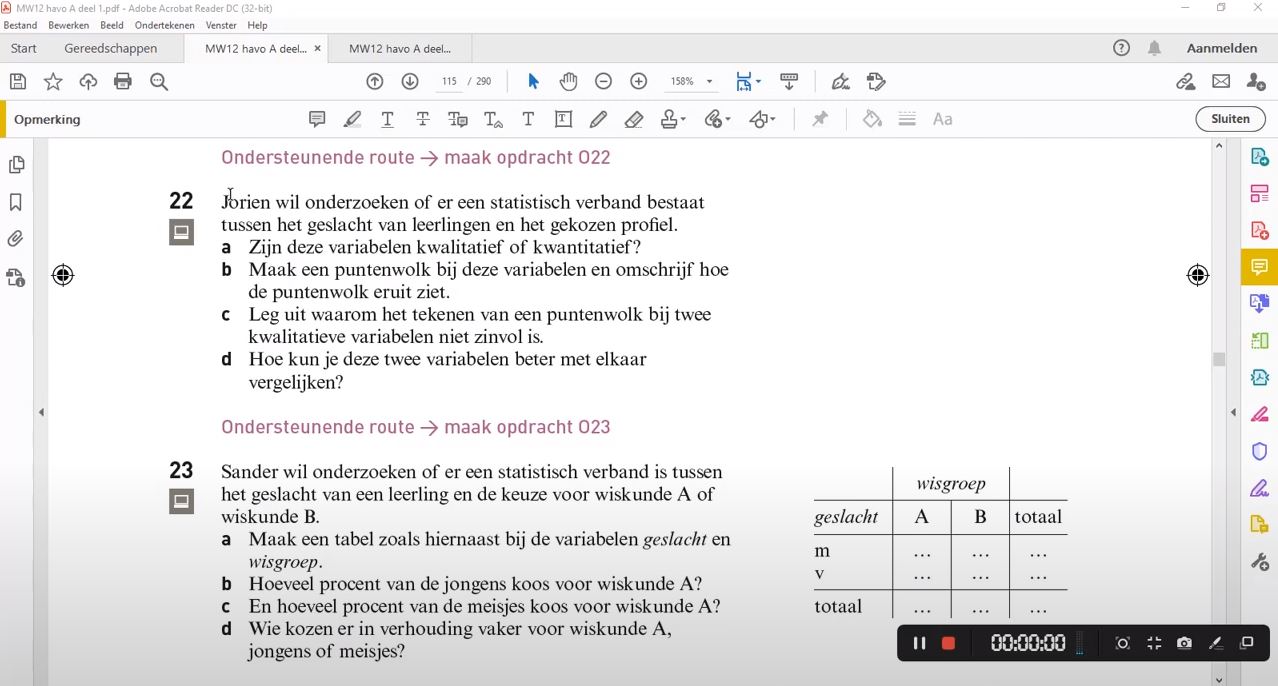Open the Bestand menu
The height and width of the screenshot is (686, 1278).
[21, 25]
